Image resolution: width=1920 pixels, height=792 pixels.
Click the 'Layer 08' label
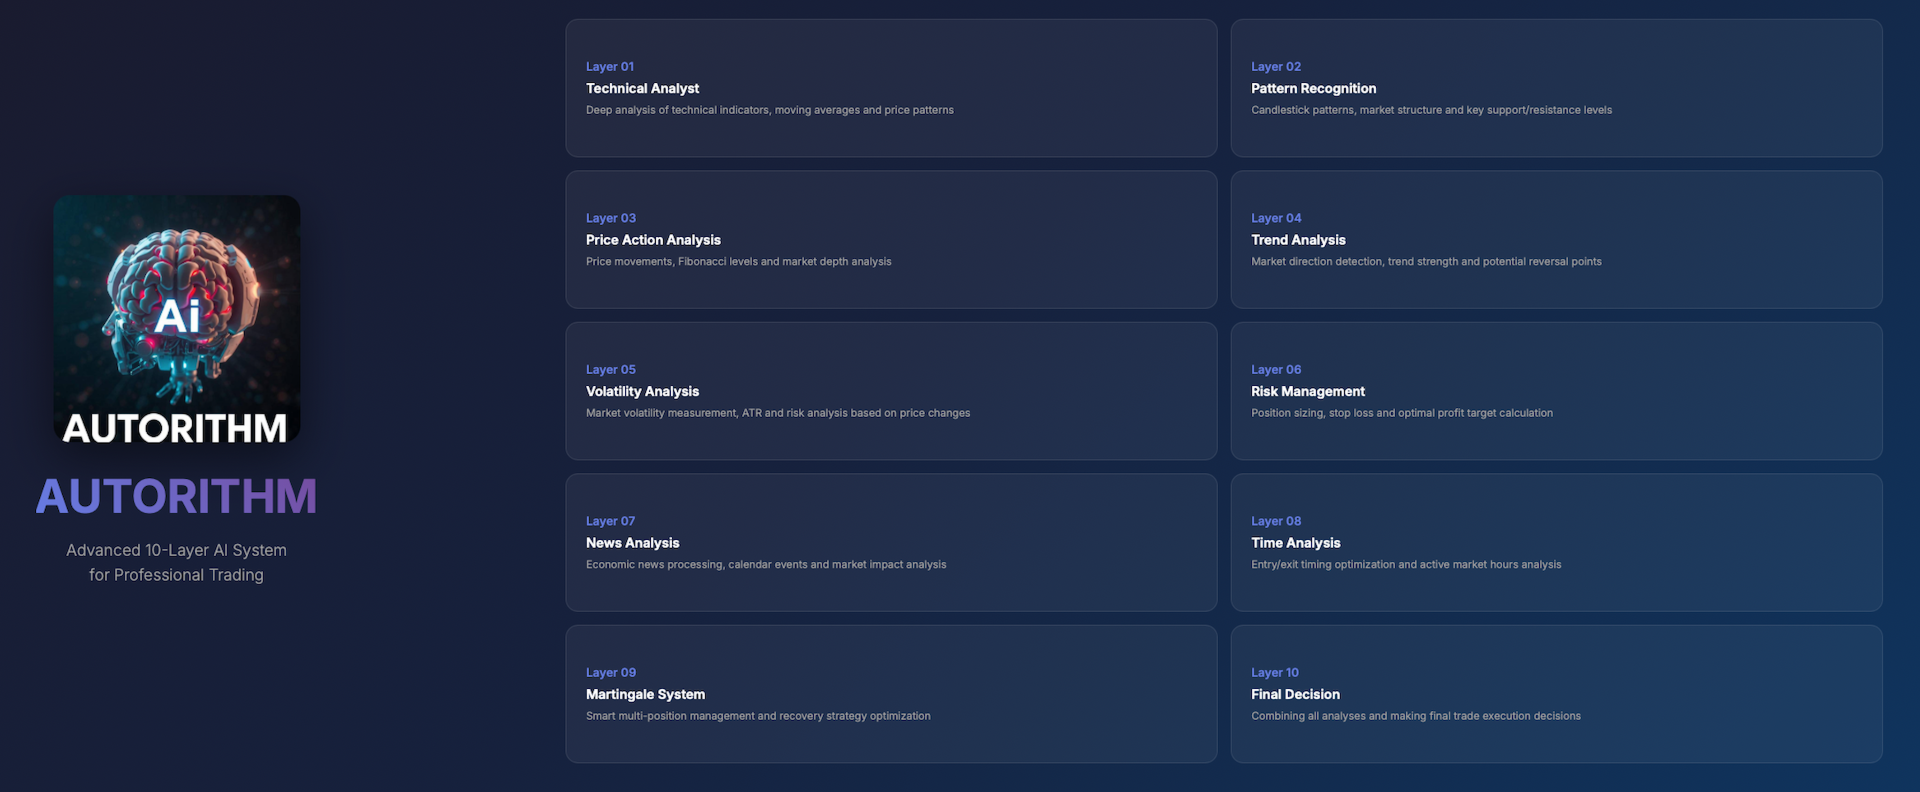(x=1276, y=521)
